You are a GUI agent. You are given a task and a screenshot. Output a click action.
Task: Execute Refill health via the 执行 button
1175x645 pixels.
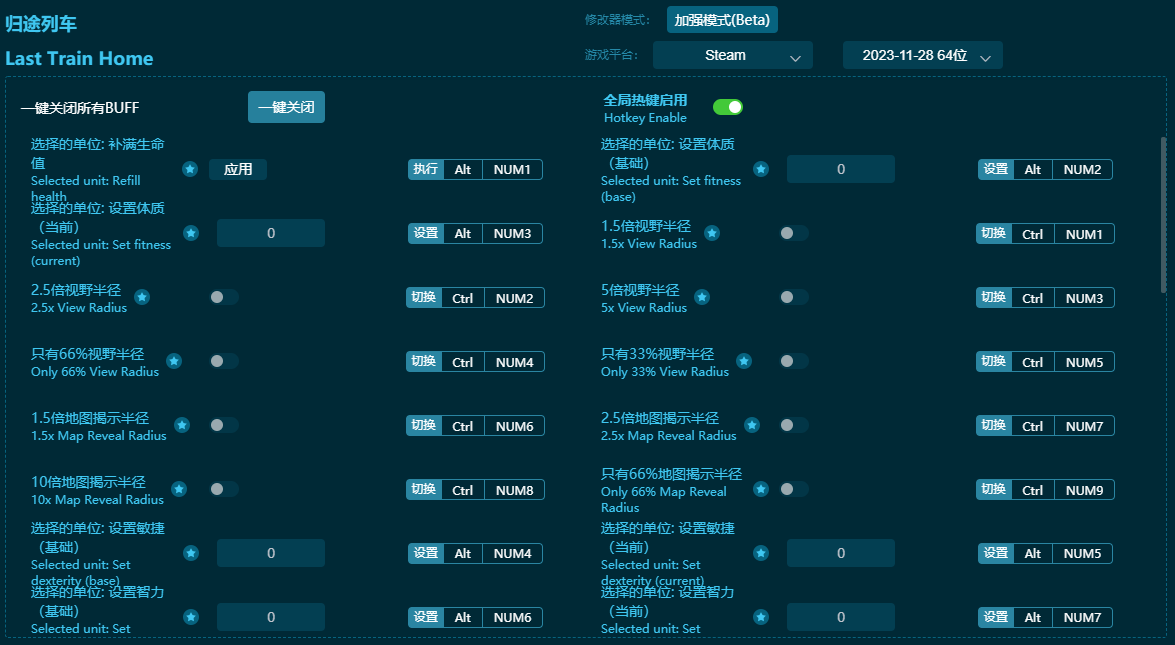point(424,169)
